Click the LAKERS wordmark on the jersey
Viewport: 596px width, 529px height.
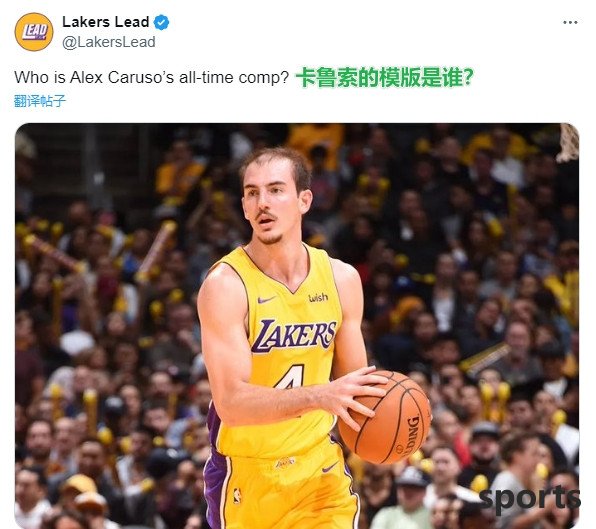[293, 335]
